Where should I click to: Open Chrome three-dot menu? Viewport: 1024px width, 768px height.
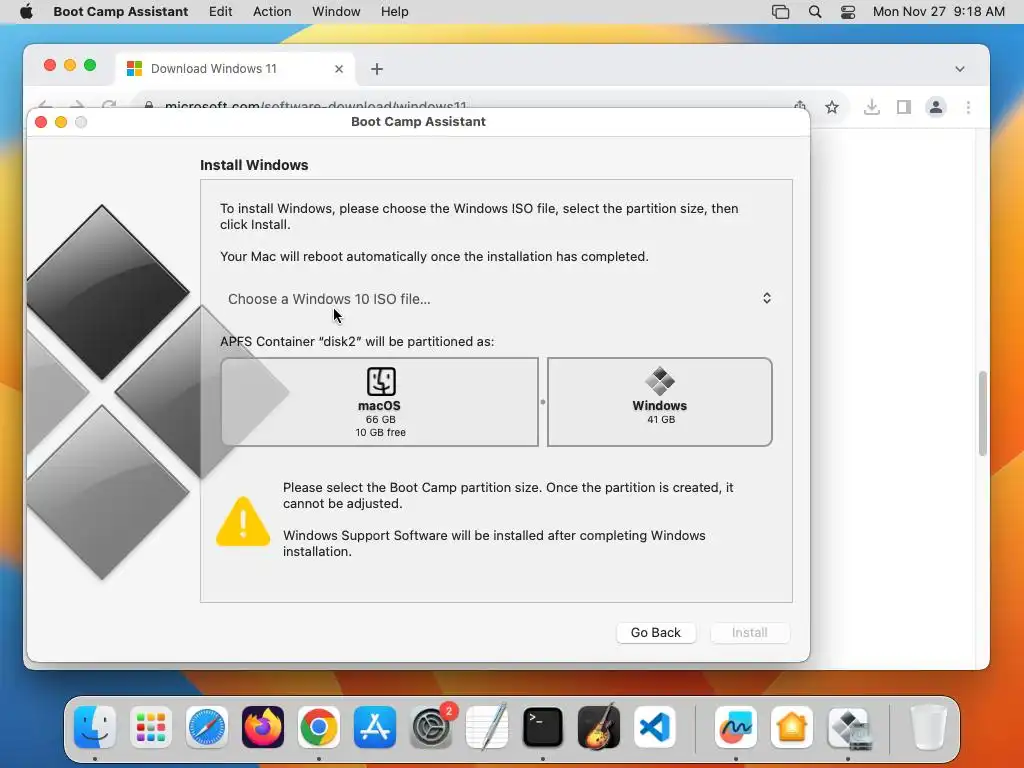pyautogui.click(x=968, y=107)
